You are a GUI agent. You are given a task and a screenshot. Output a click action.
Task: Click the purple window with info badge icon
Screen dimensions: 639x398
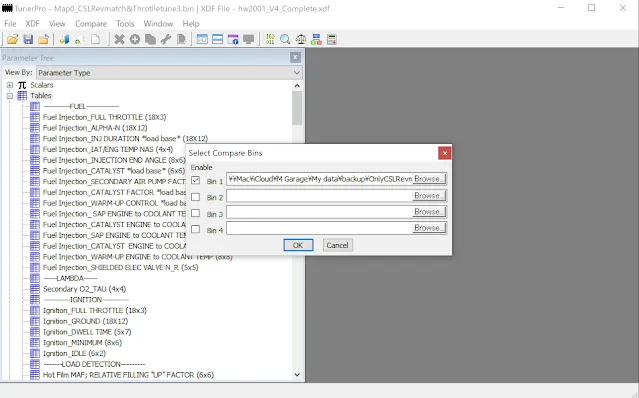pyautogui.click(x=233, y=39)
